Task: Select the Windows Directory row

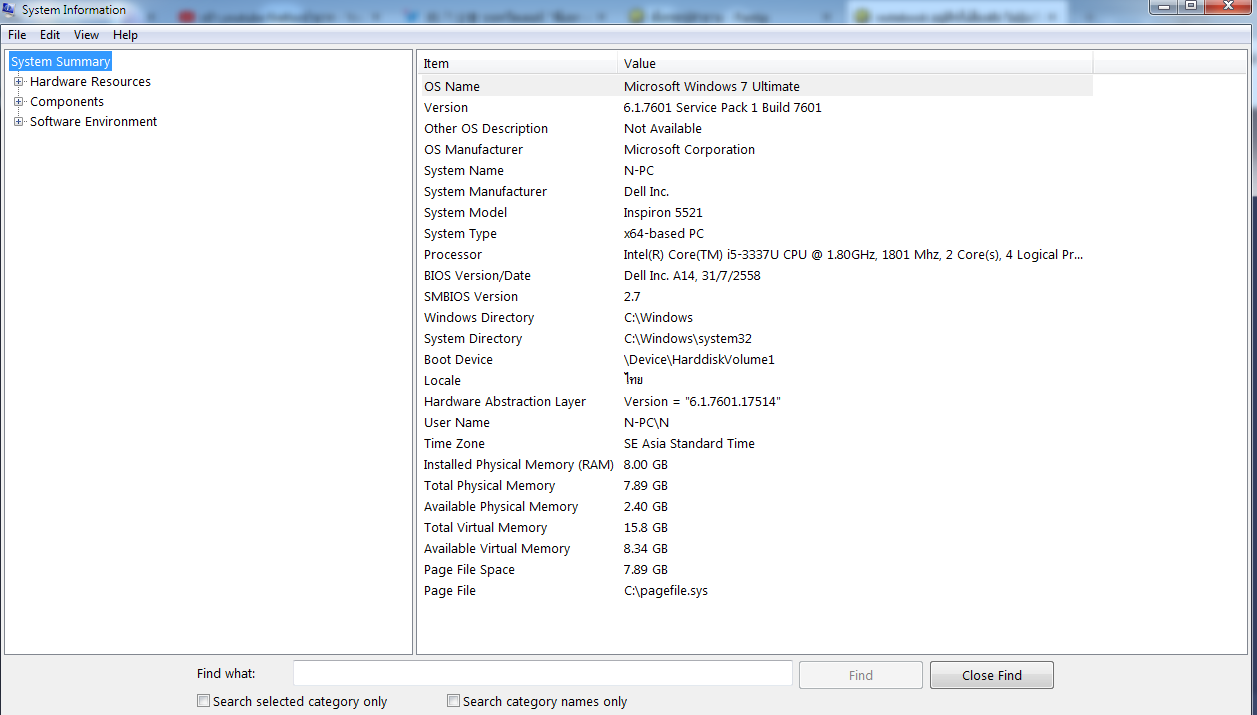Action: pyautogui.click(x=755, y=318)
